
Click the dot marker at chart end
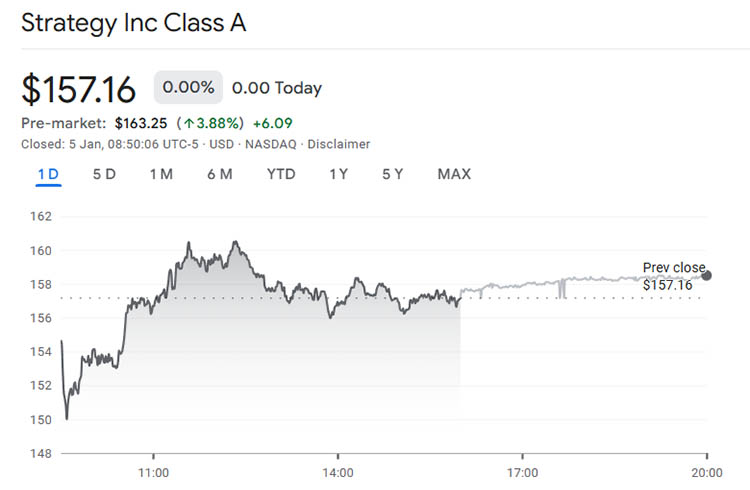pos(707,275)
